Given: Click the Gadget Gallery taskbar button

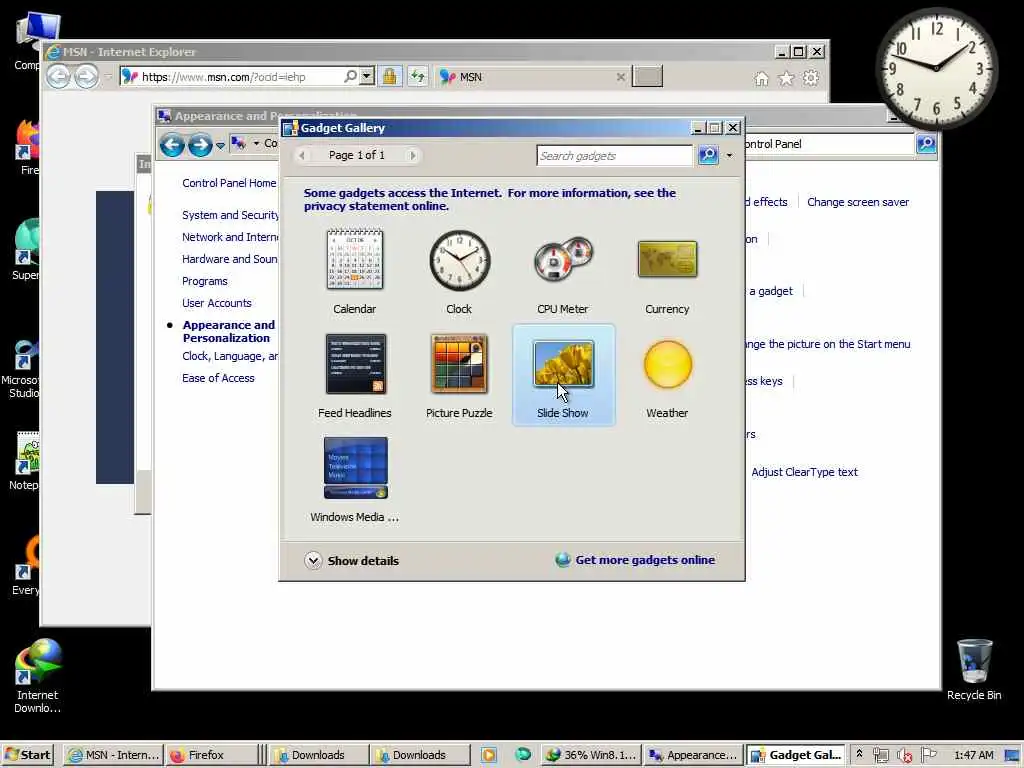Looking at the screenshot, I should [x=796, y=755].
